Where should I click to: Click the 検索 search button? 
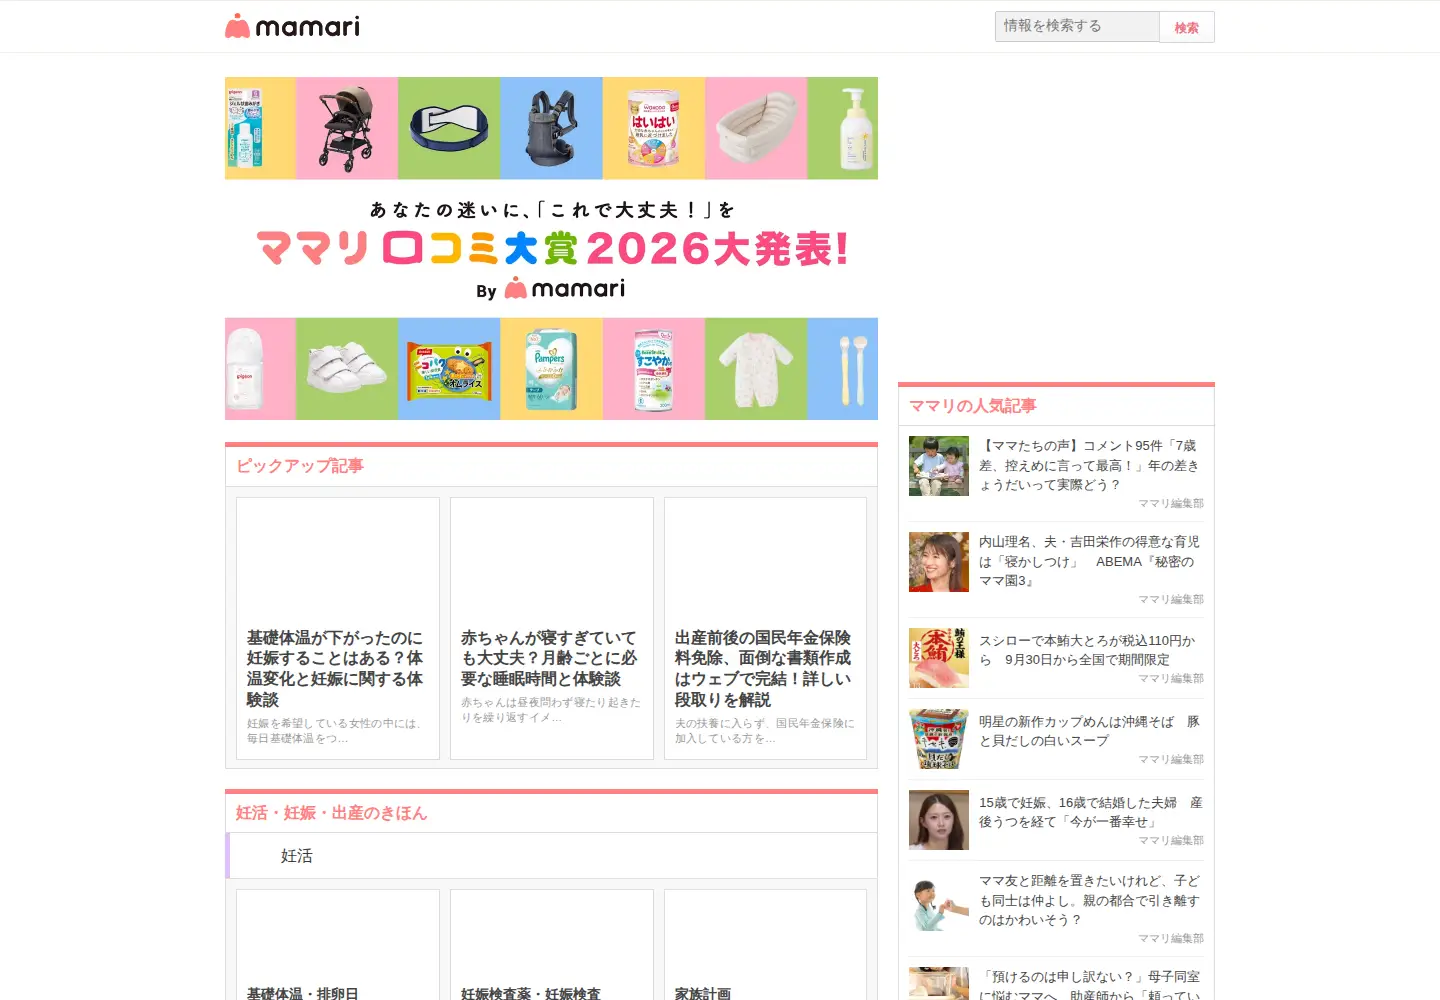[x=1187, y=27]
